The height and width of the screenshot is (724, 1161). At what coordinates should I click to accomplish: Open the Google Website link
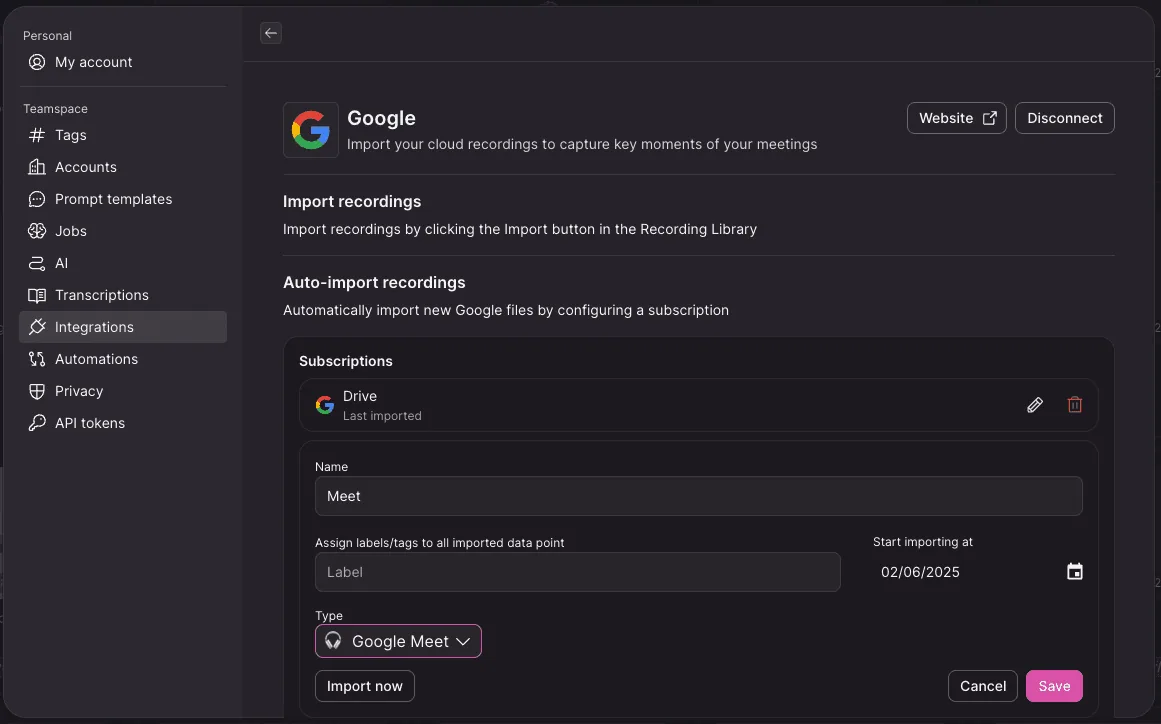(x=956, y=118)
